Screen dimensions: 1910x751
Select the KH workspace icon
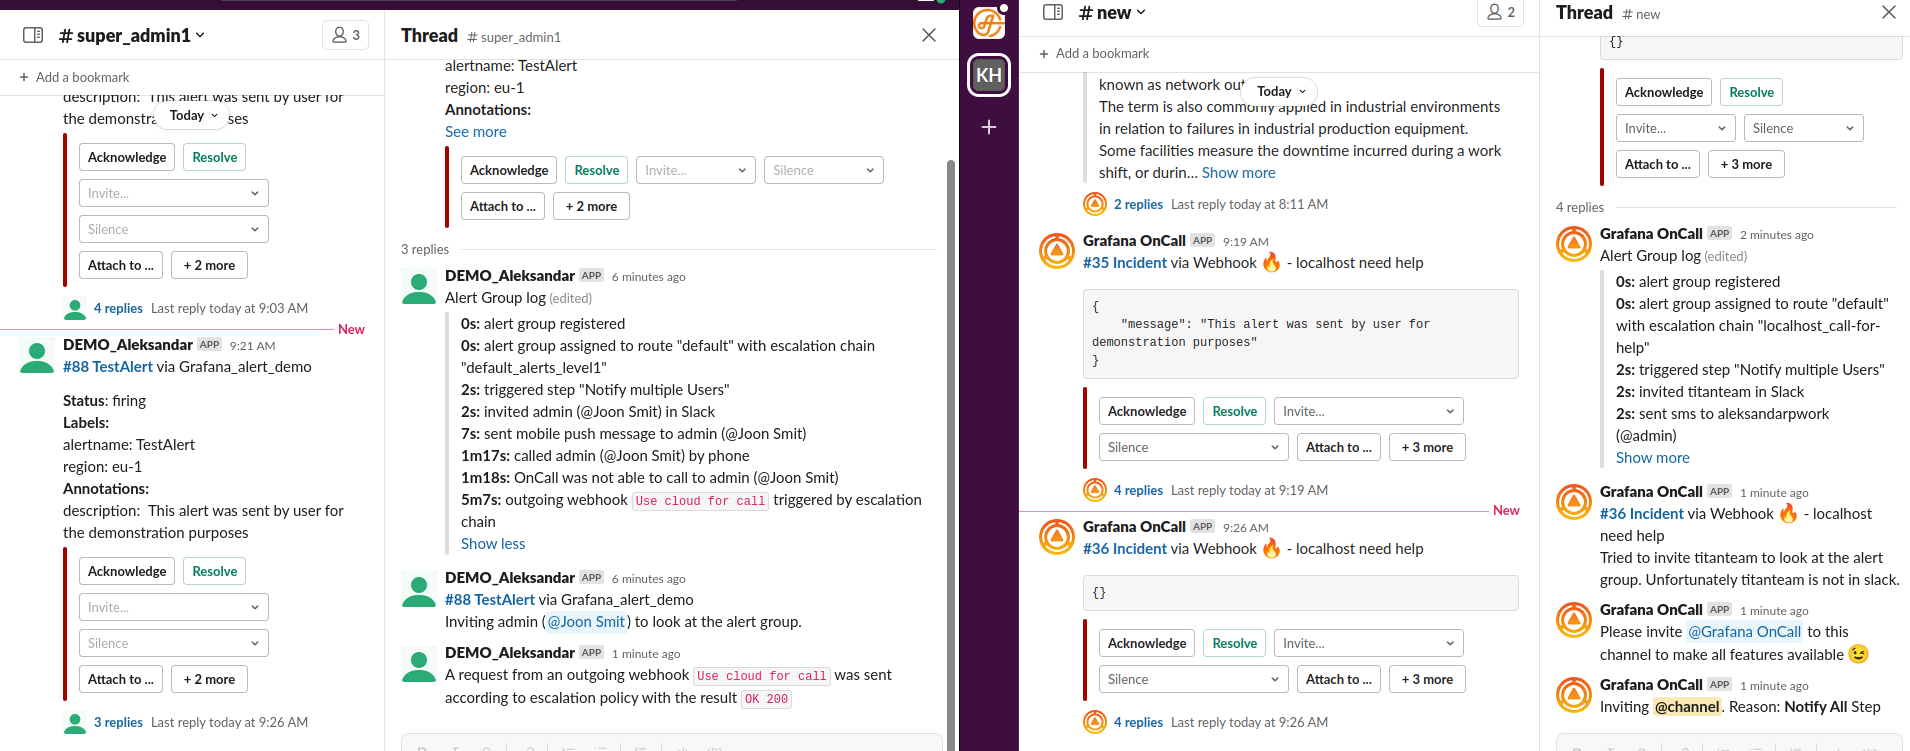989,75
